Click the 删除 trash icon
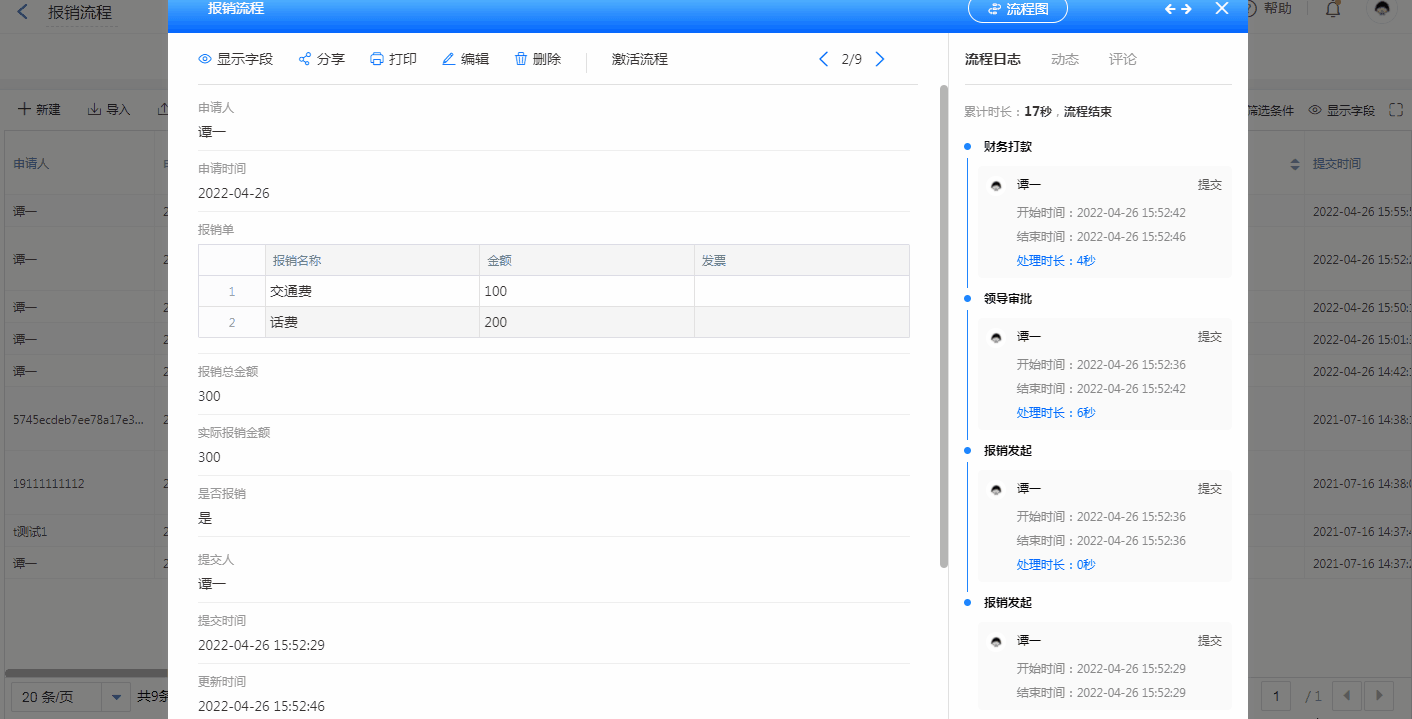 521,59
